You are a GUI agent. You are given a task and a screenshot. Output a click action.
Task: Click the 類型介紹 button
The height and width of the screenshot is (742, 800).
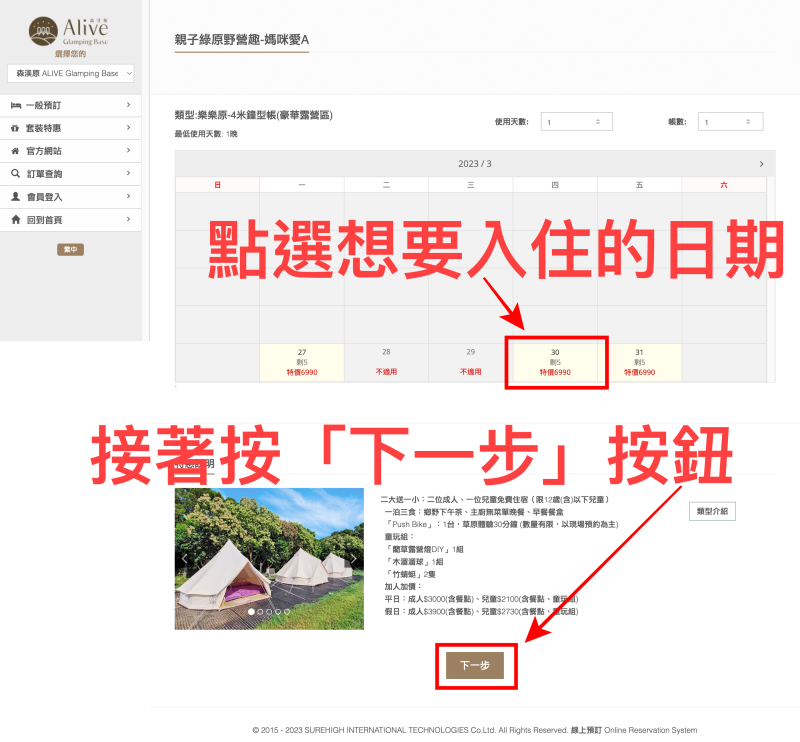pos(711,511)
